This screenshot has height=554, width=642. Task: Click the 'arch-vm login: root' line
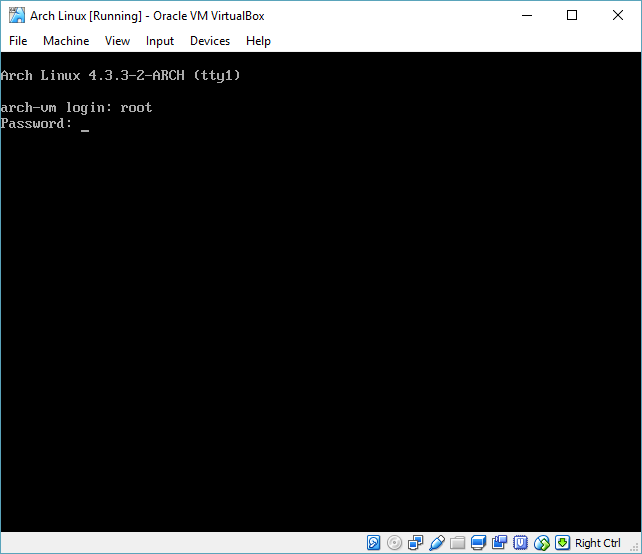coord(76,108)
